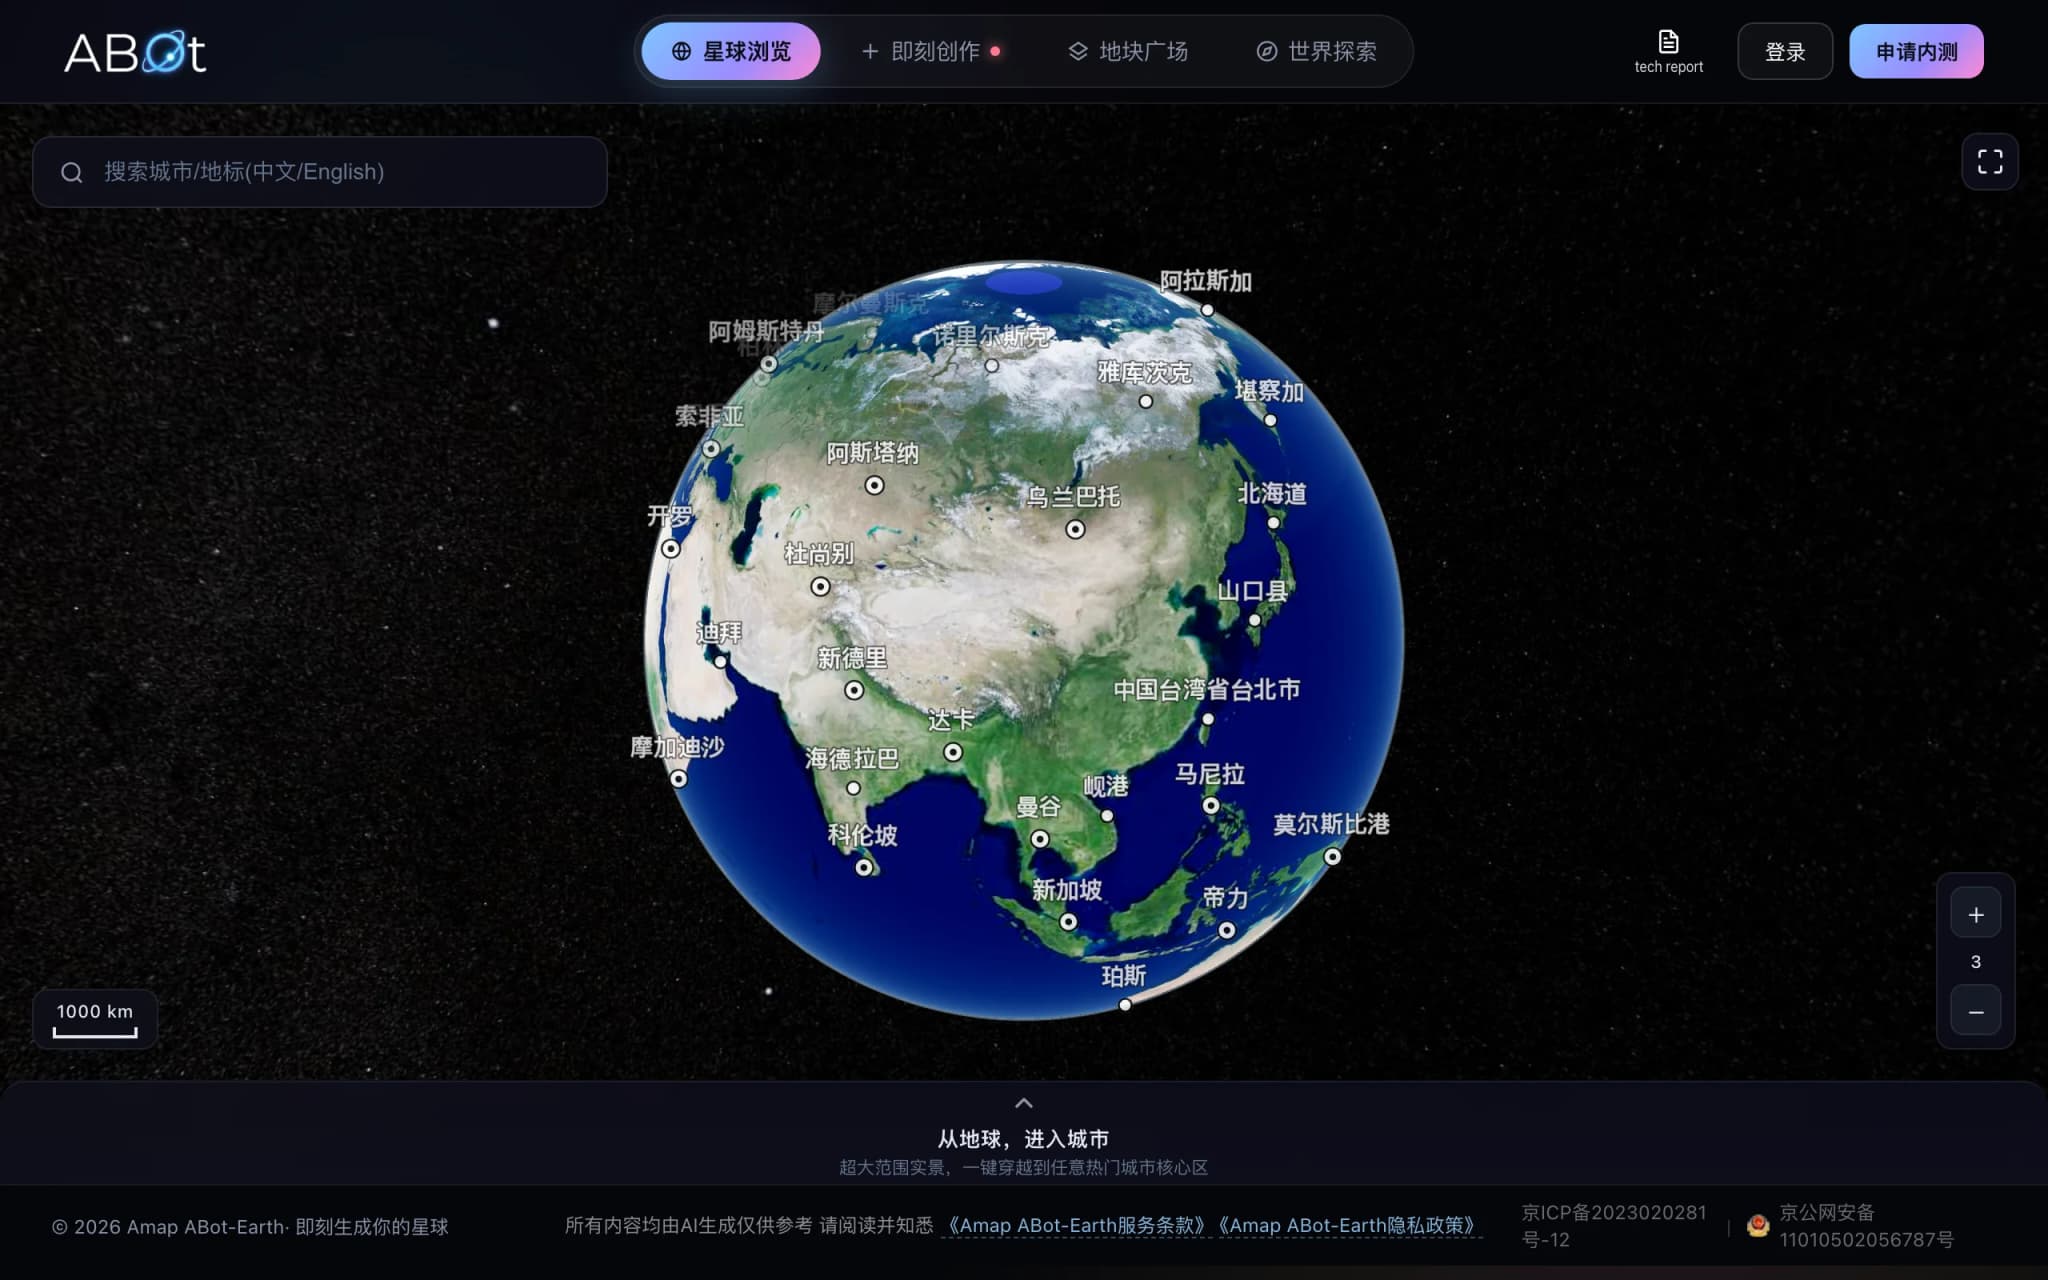Click the 登录 login button
The image size is (2048, 1280).
tap(1785, 52)
